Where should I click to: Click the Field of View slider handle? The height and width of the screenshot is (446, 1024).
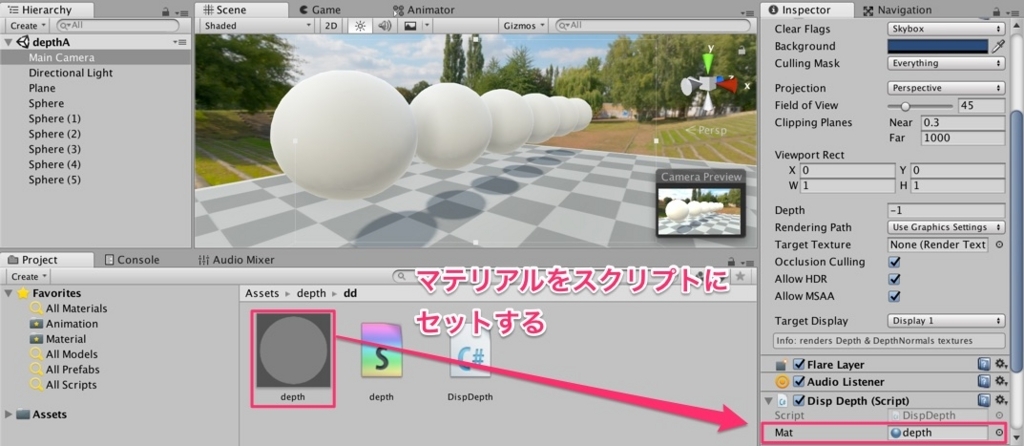pyautogui.click(x=905, y=106)
